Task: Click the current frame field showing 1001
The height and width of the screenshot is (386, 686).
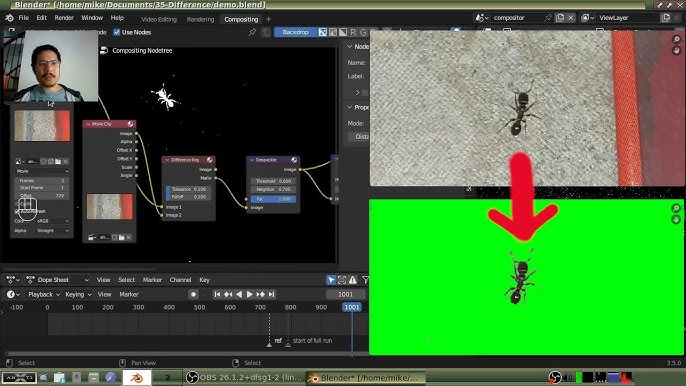Action: tap(345, 295)
